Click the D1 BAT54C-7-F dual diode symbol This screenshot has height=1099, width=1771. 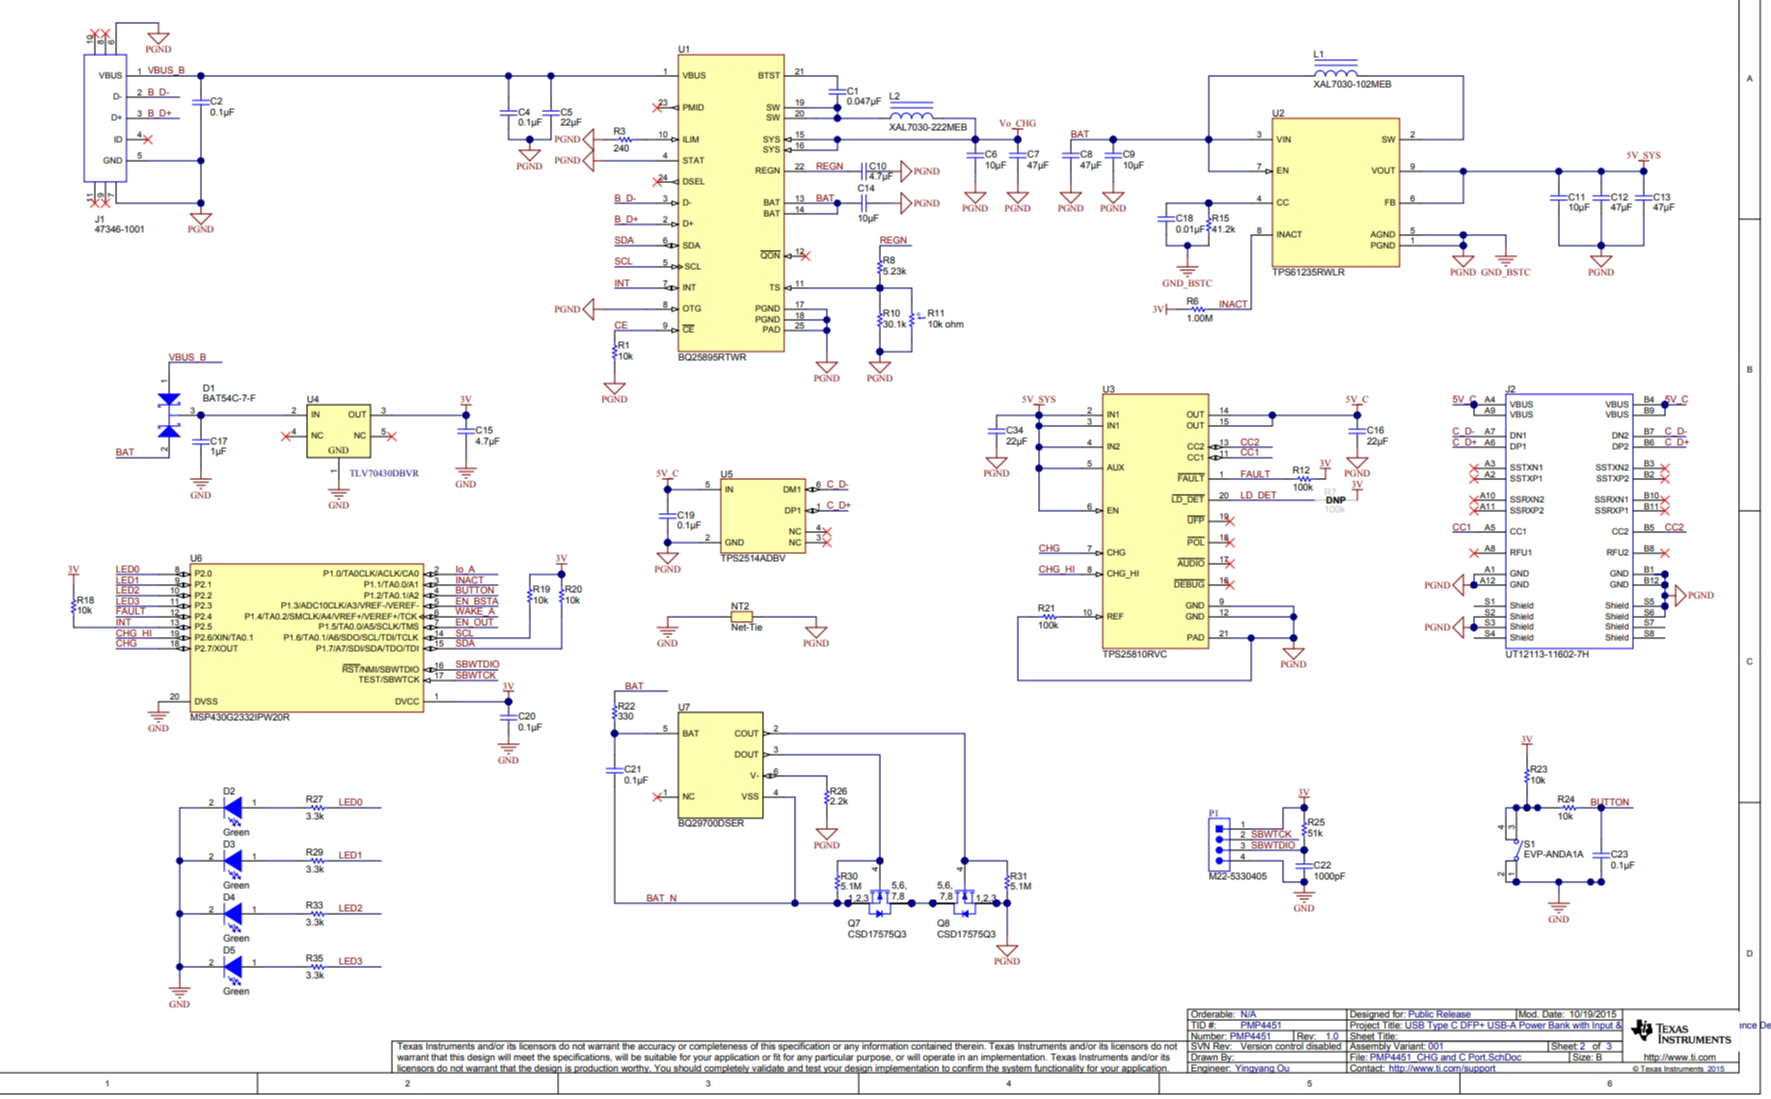pos(169,414)
